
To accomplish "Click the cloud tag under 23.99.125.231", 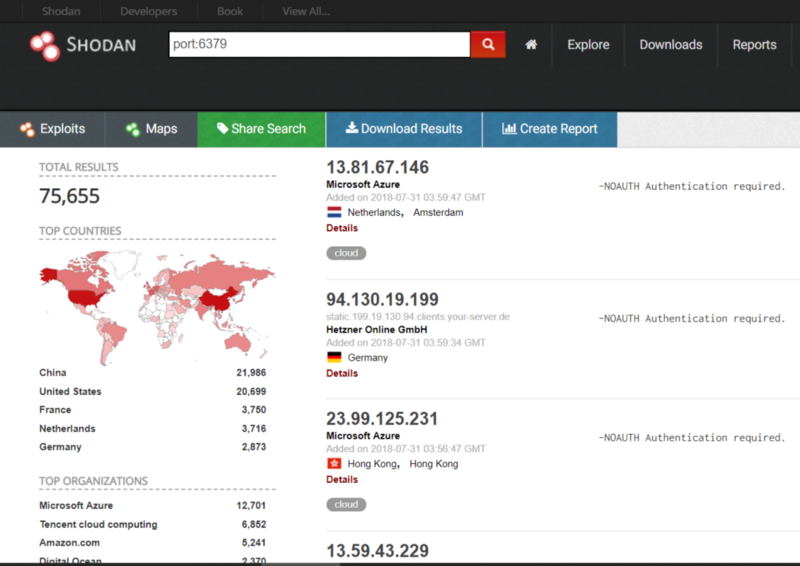I will [346, 505].
